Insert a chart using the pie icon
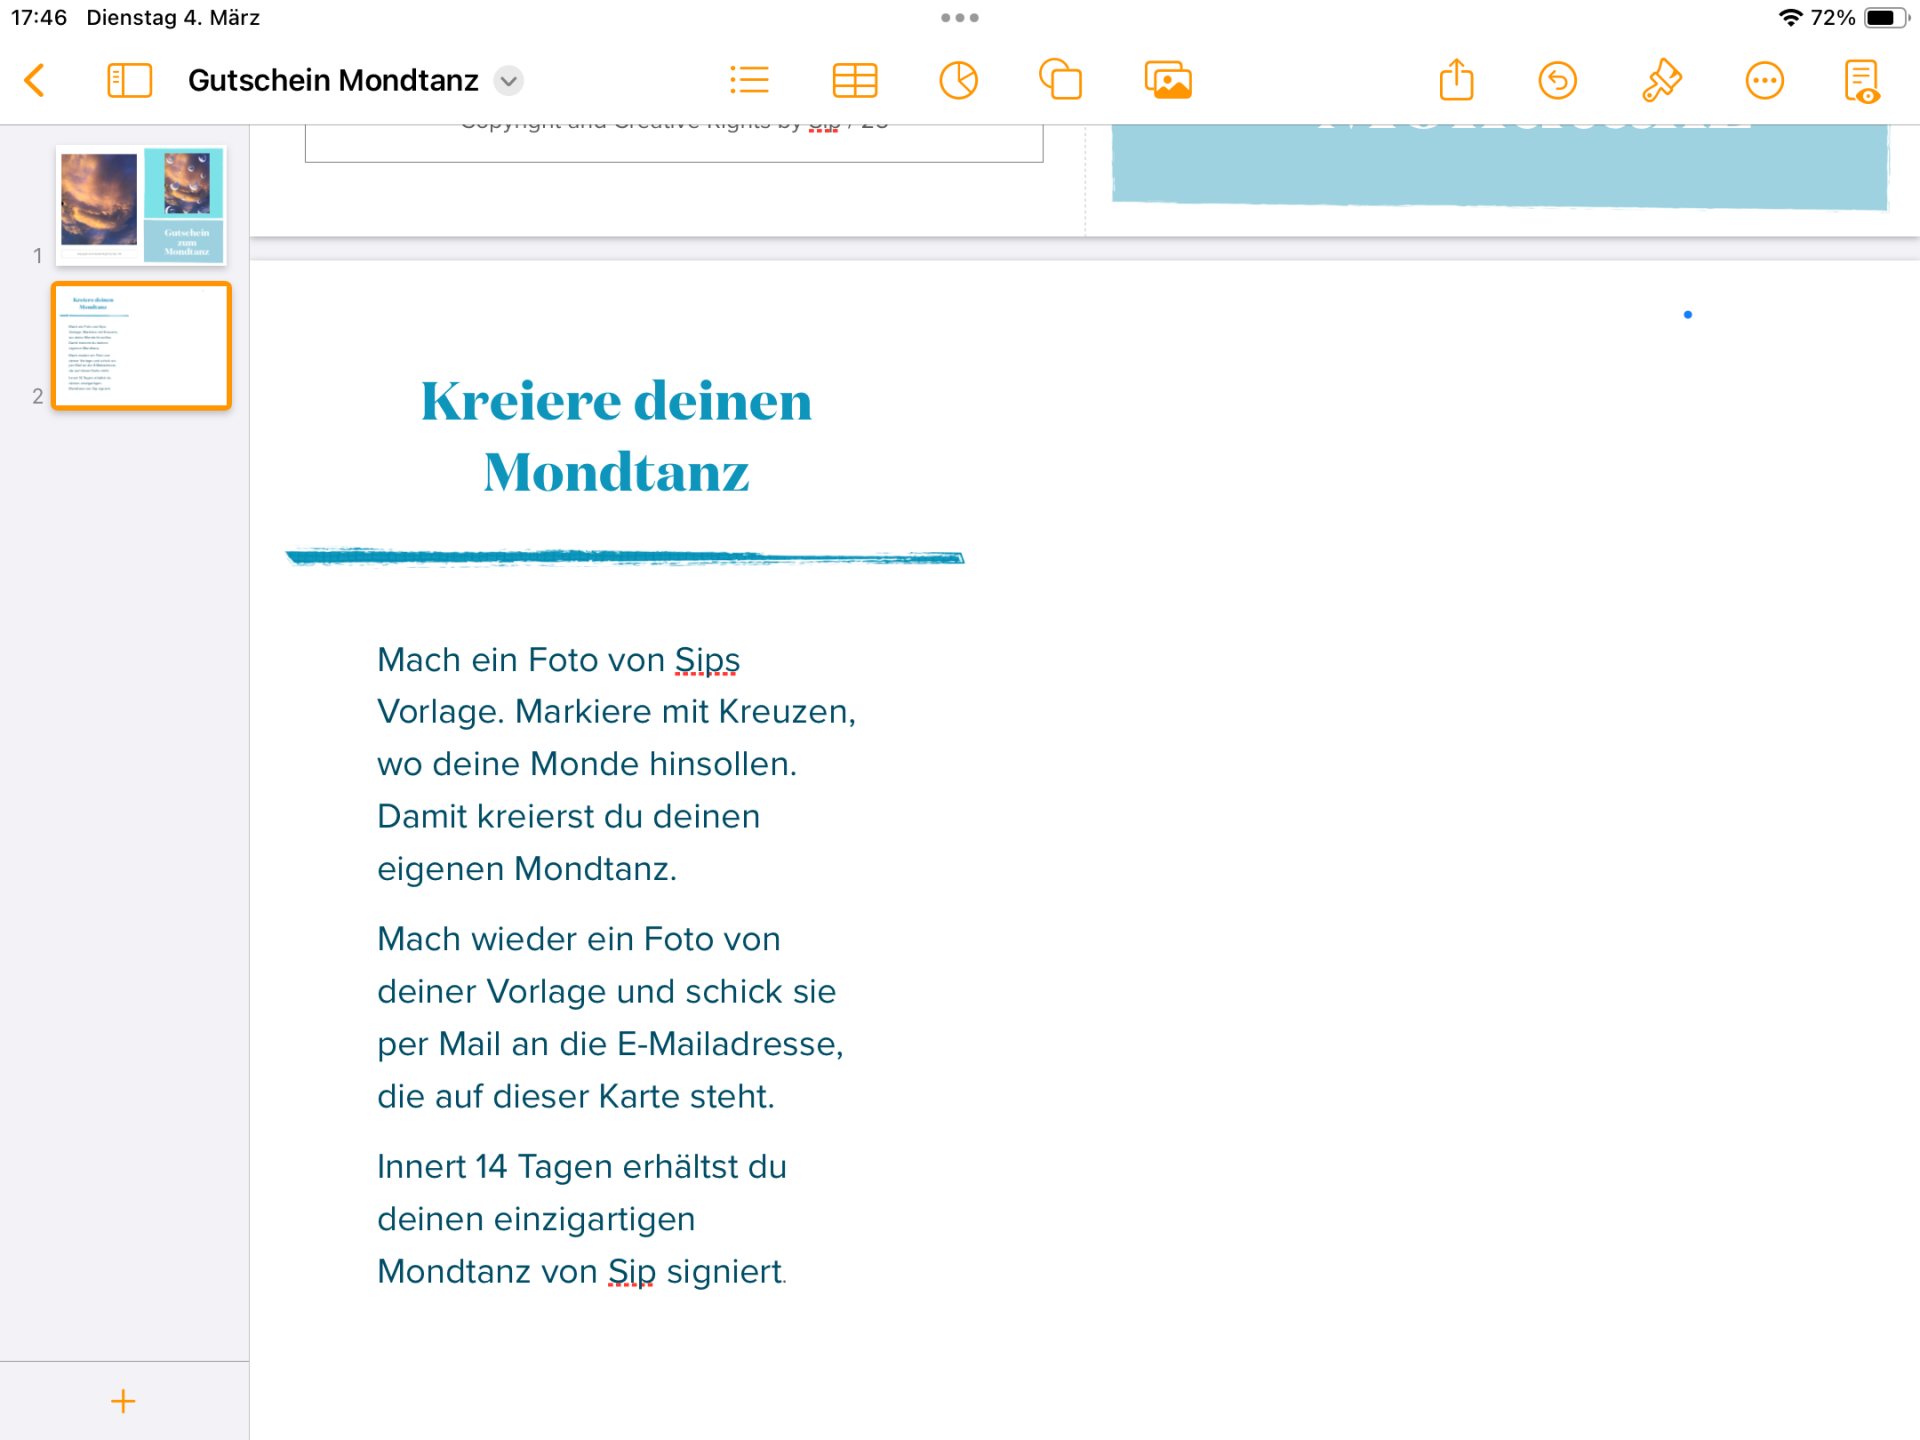 tap(958, 80)
